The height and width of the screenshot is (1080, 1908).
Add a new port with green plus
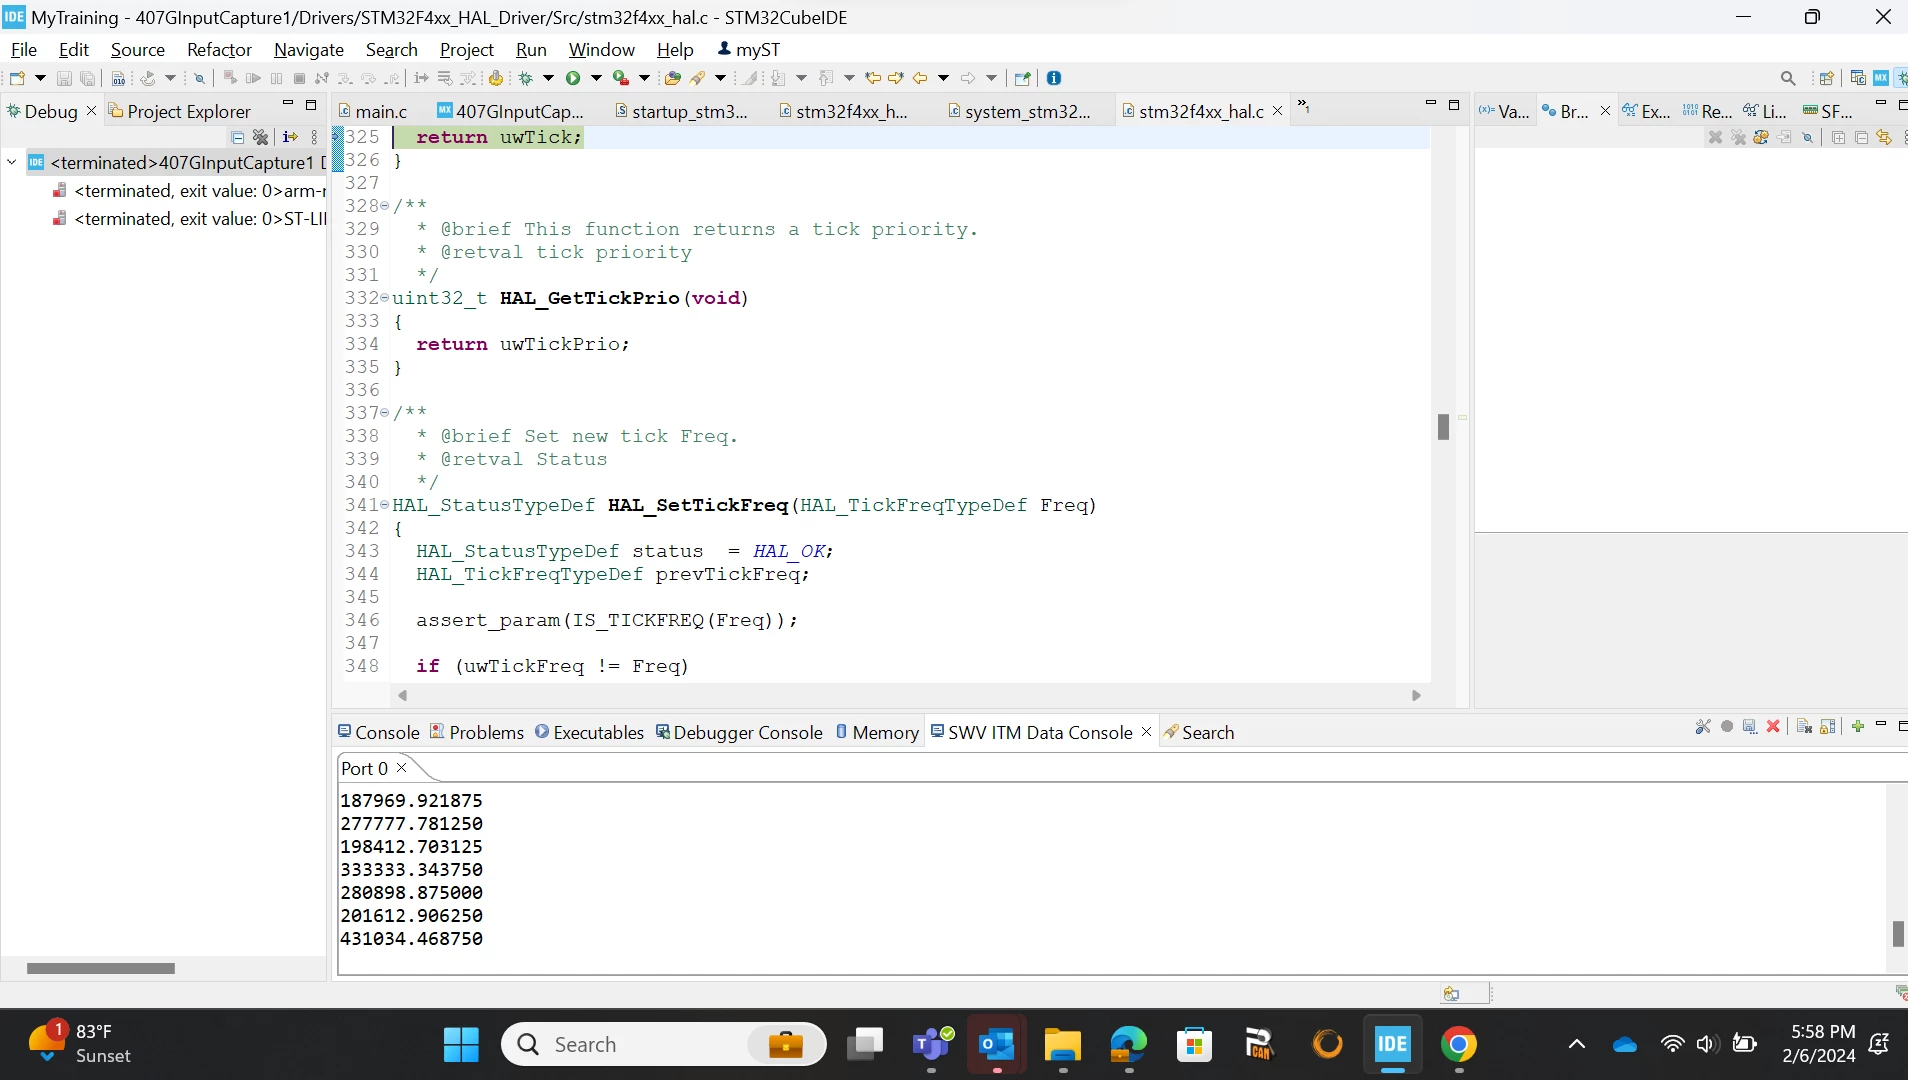pyautogui.click(x=1857, y=727)
